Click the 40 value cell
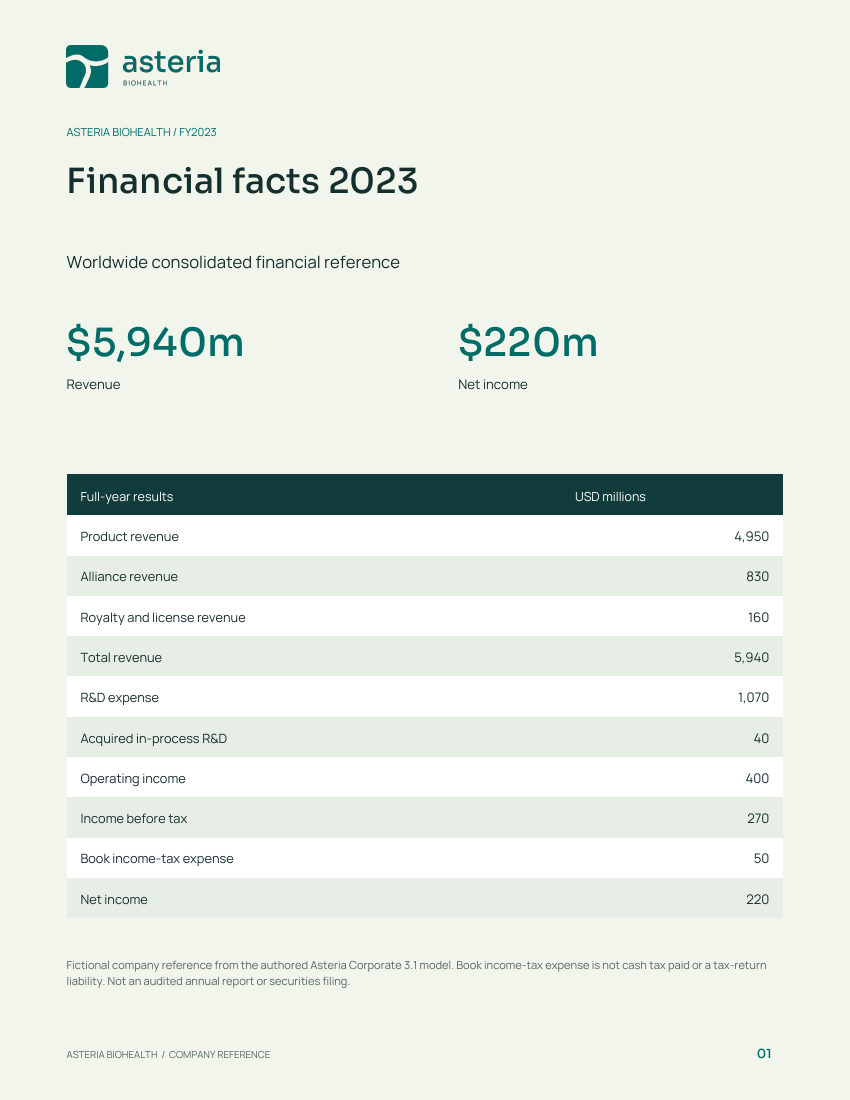The height and width of the screenshot is (1100, 850). [x=761, y=738]
